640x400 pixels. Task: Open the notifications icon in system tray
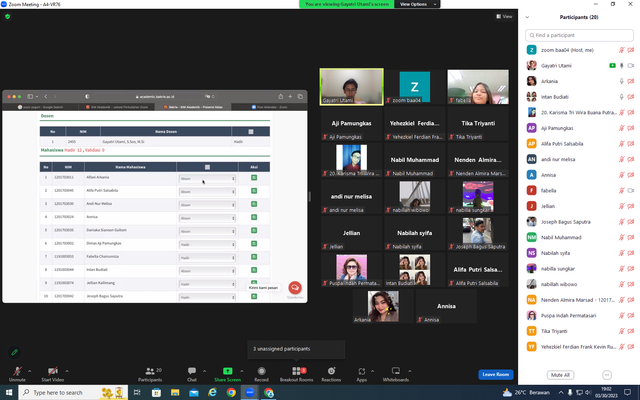tap(627, 392)
